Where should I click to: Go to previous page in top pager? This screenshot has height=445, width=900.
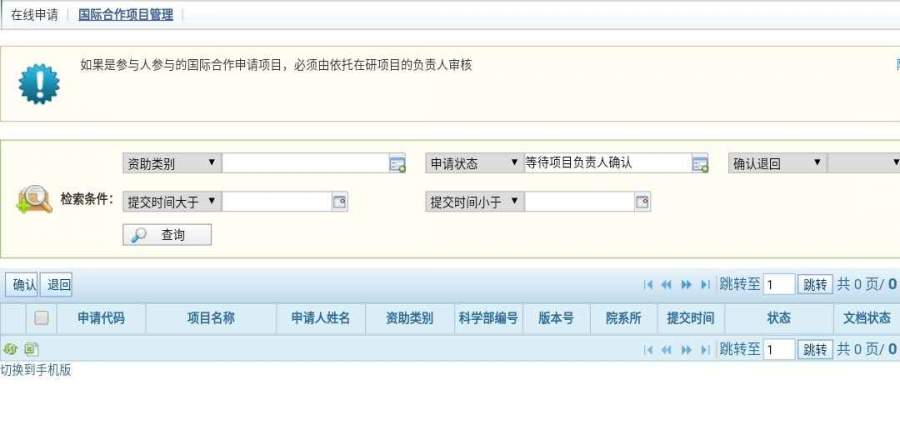coord(666,284)
